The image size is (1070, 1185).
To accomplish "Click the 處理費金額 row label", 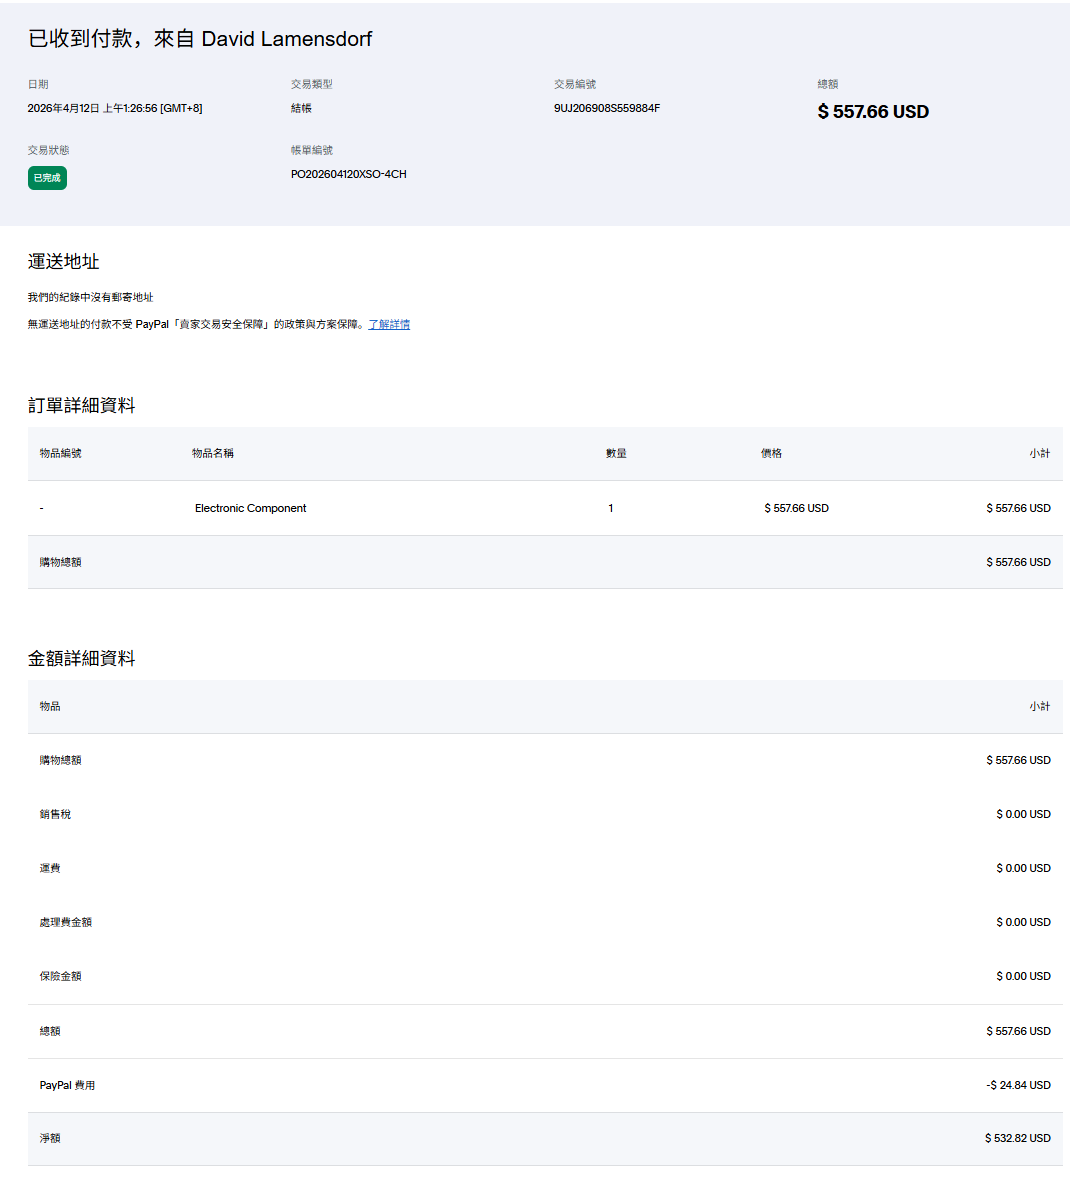I will pos(66,922).
